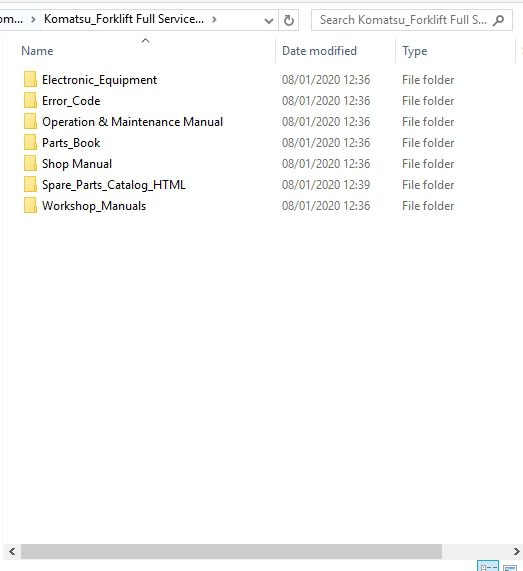
Task: Click the magnifier search icon
Action: point(498,20)
